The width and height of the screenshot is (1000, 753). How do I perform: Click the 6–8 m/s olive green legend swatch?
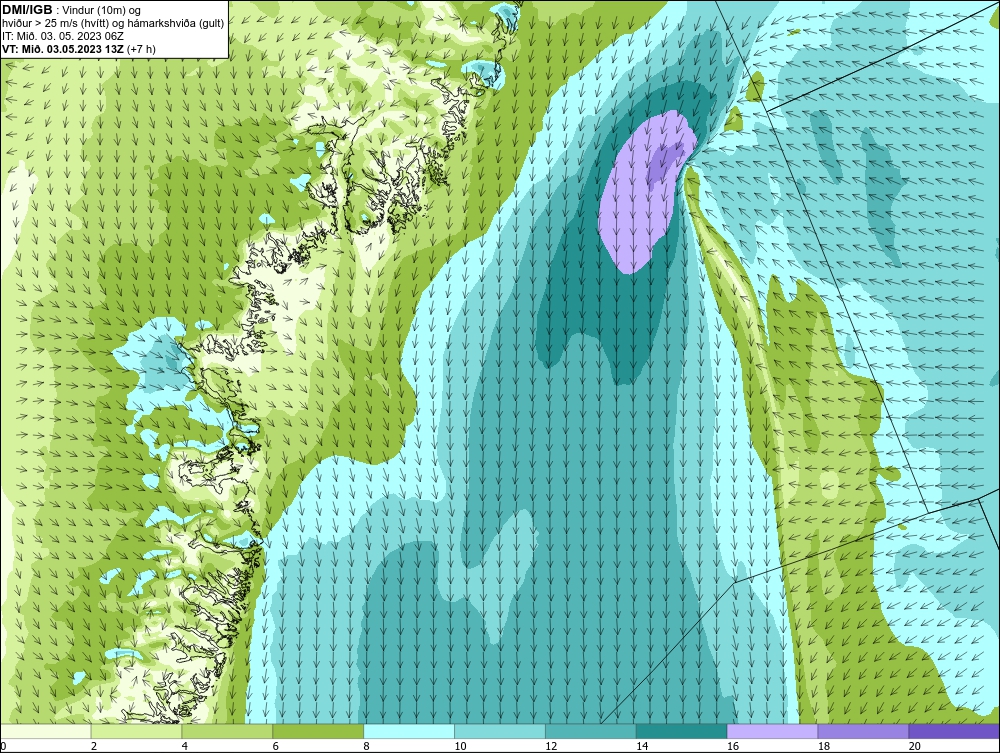pos(318,731)
